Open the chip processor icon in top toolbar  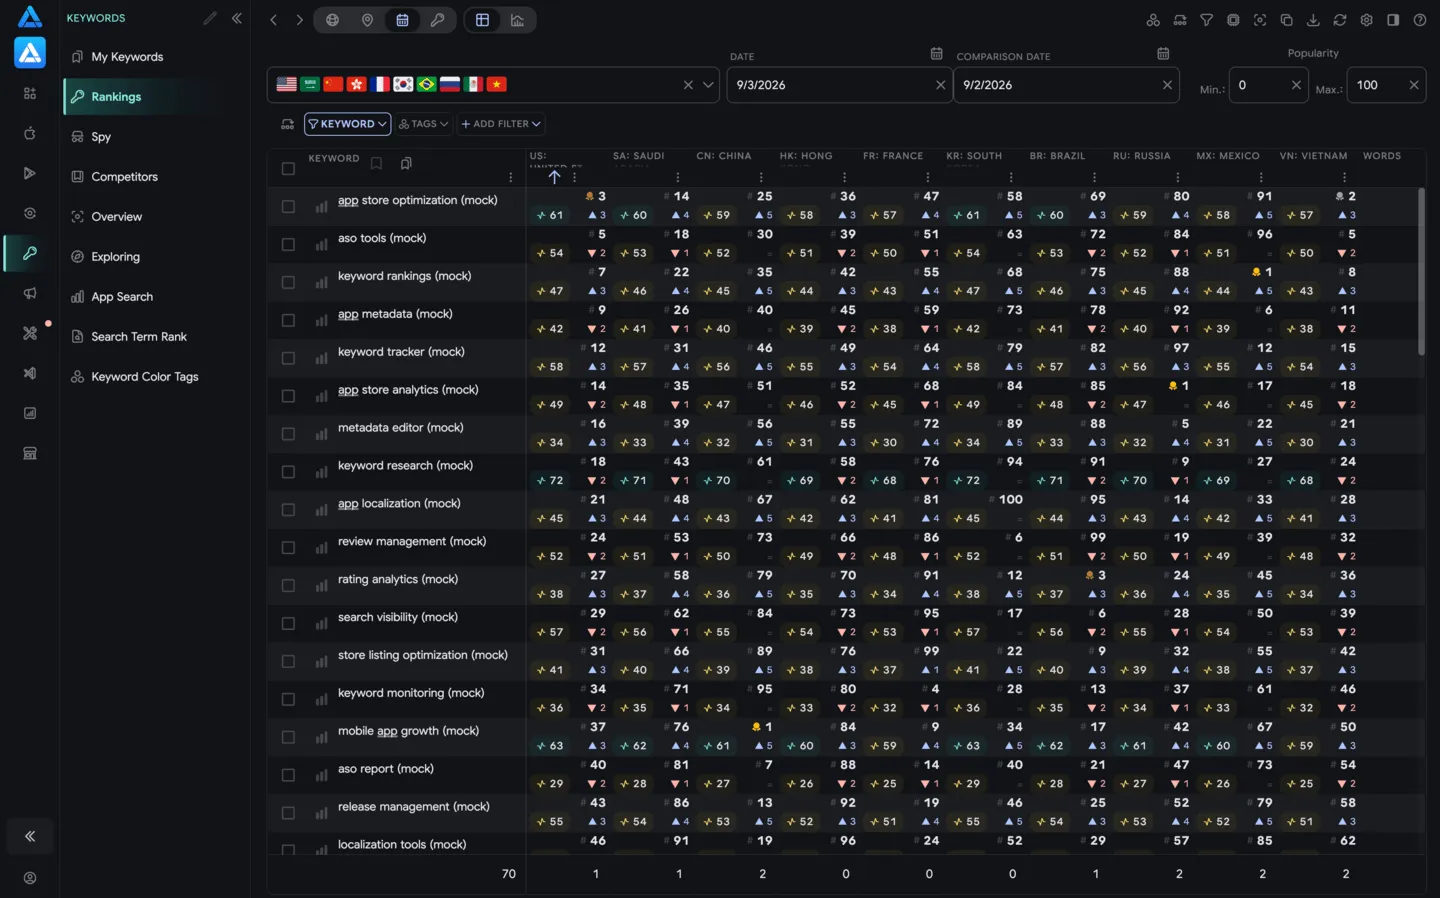tap(1233, 20)
